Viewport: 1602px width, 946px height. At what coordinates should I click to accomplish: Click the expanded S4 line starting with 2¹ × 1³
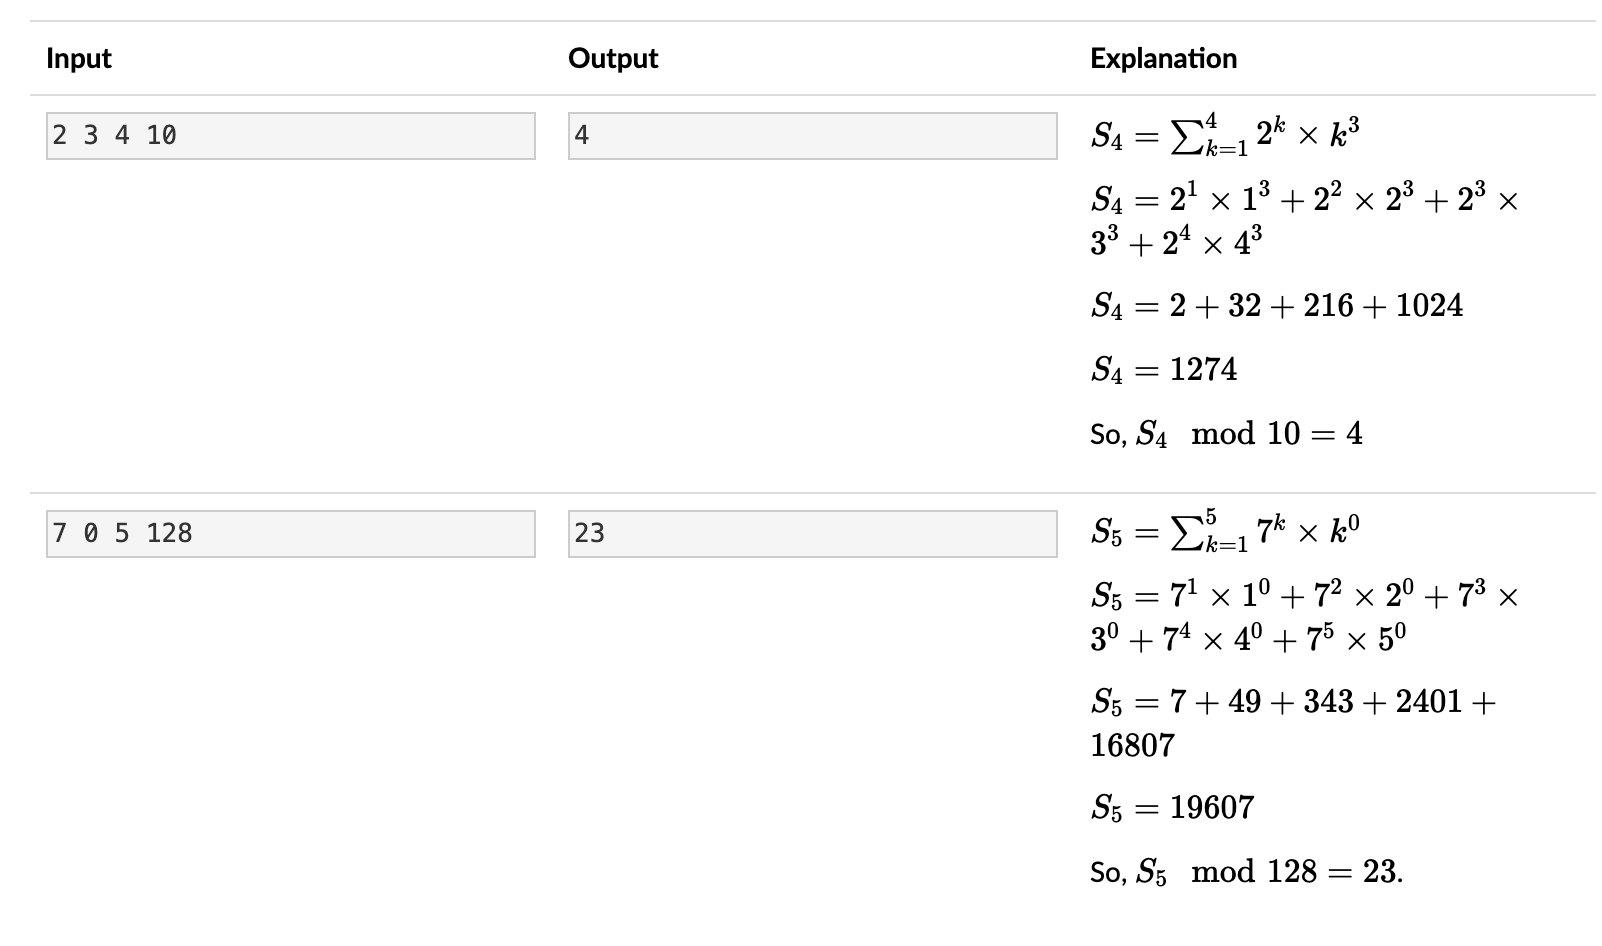tap(1305, 199)
